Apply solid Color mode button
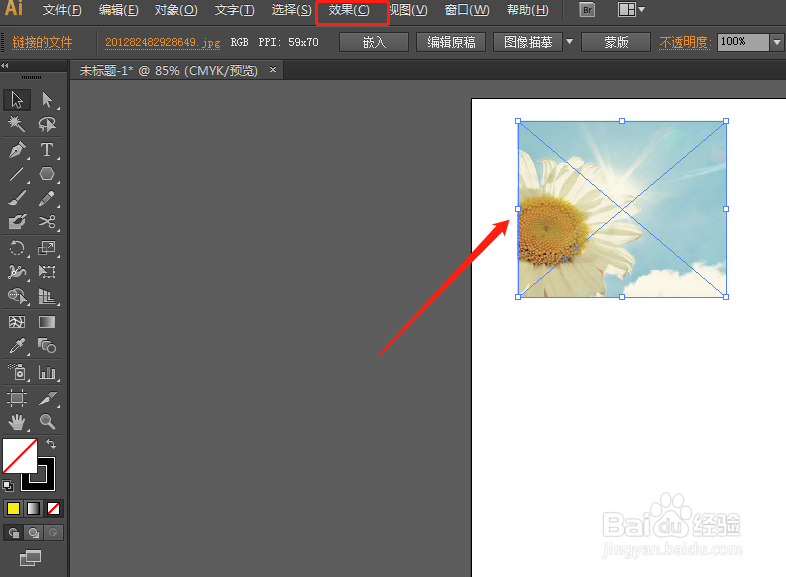 tap(14, 509)
